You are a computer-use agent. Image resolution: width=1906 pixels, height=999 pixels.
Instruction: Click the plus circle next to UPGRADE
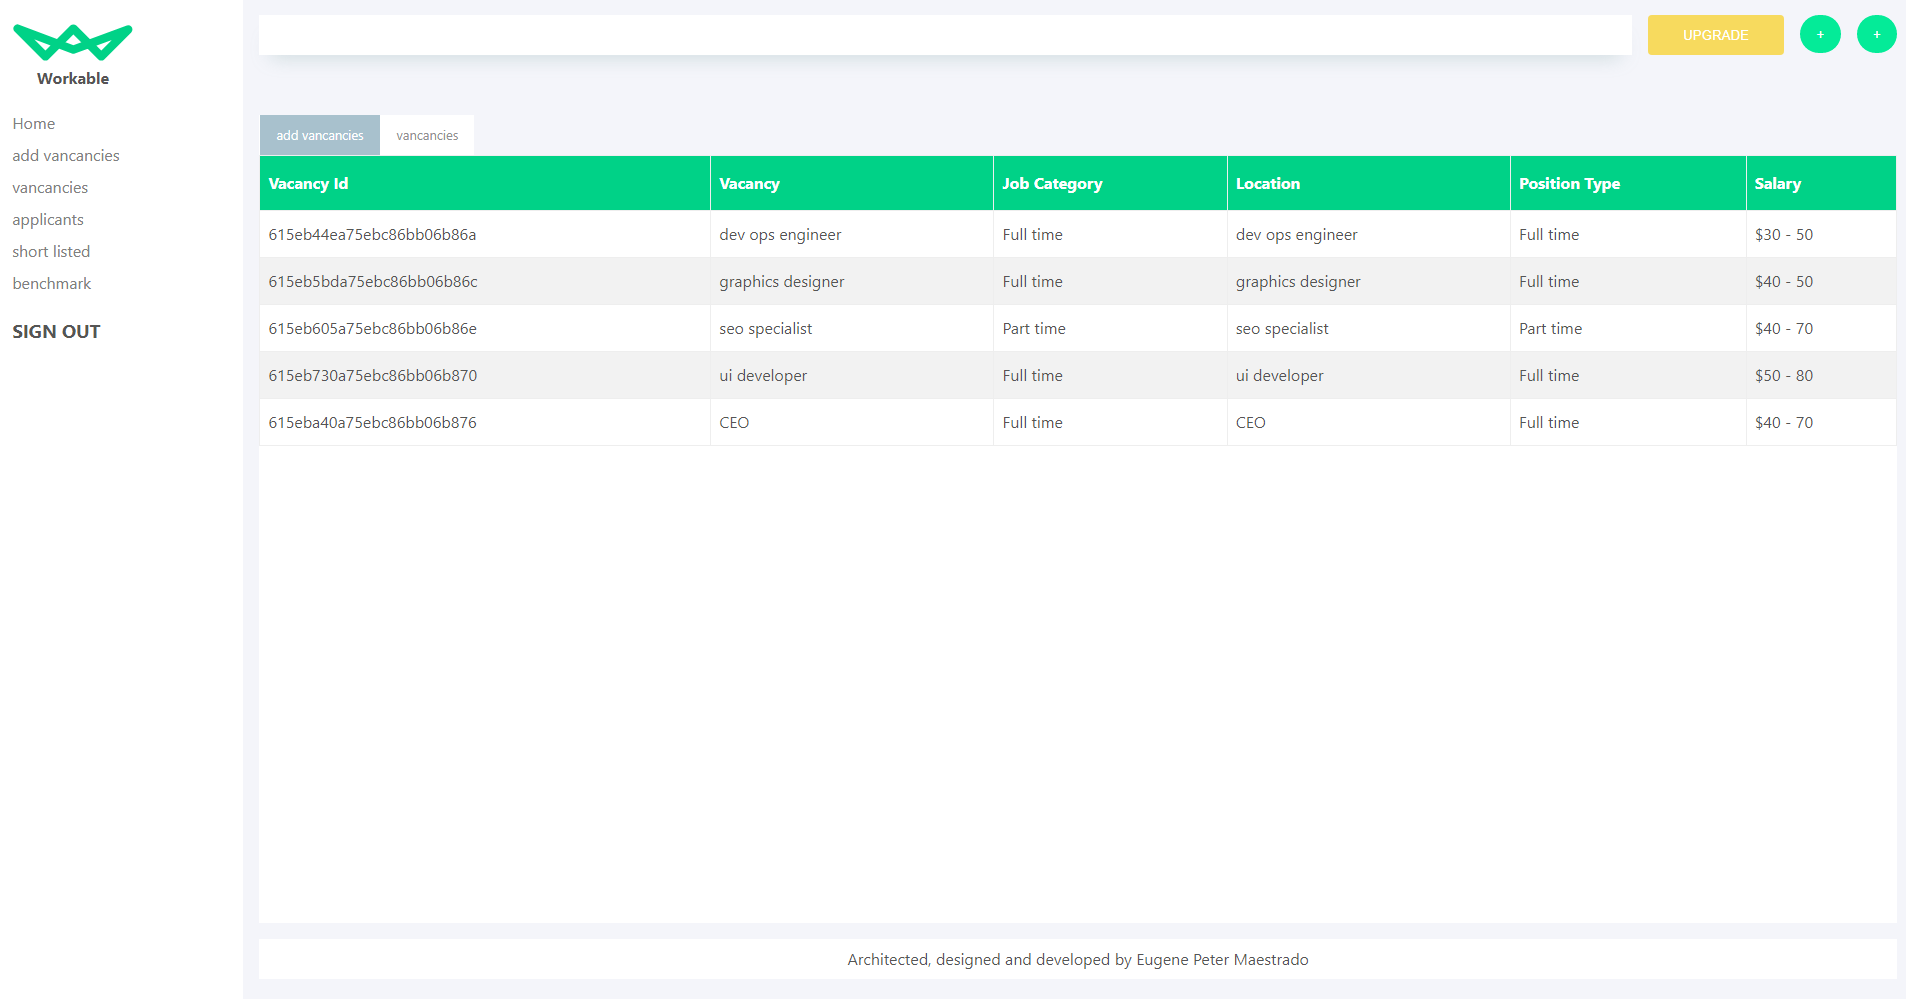click(x=1820, y=35)
